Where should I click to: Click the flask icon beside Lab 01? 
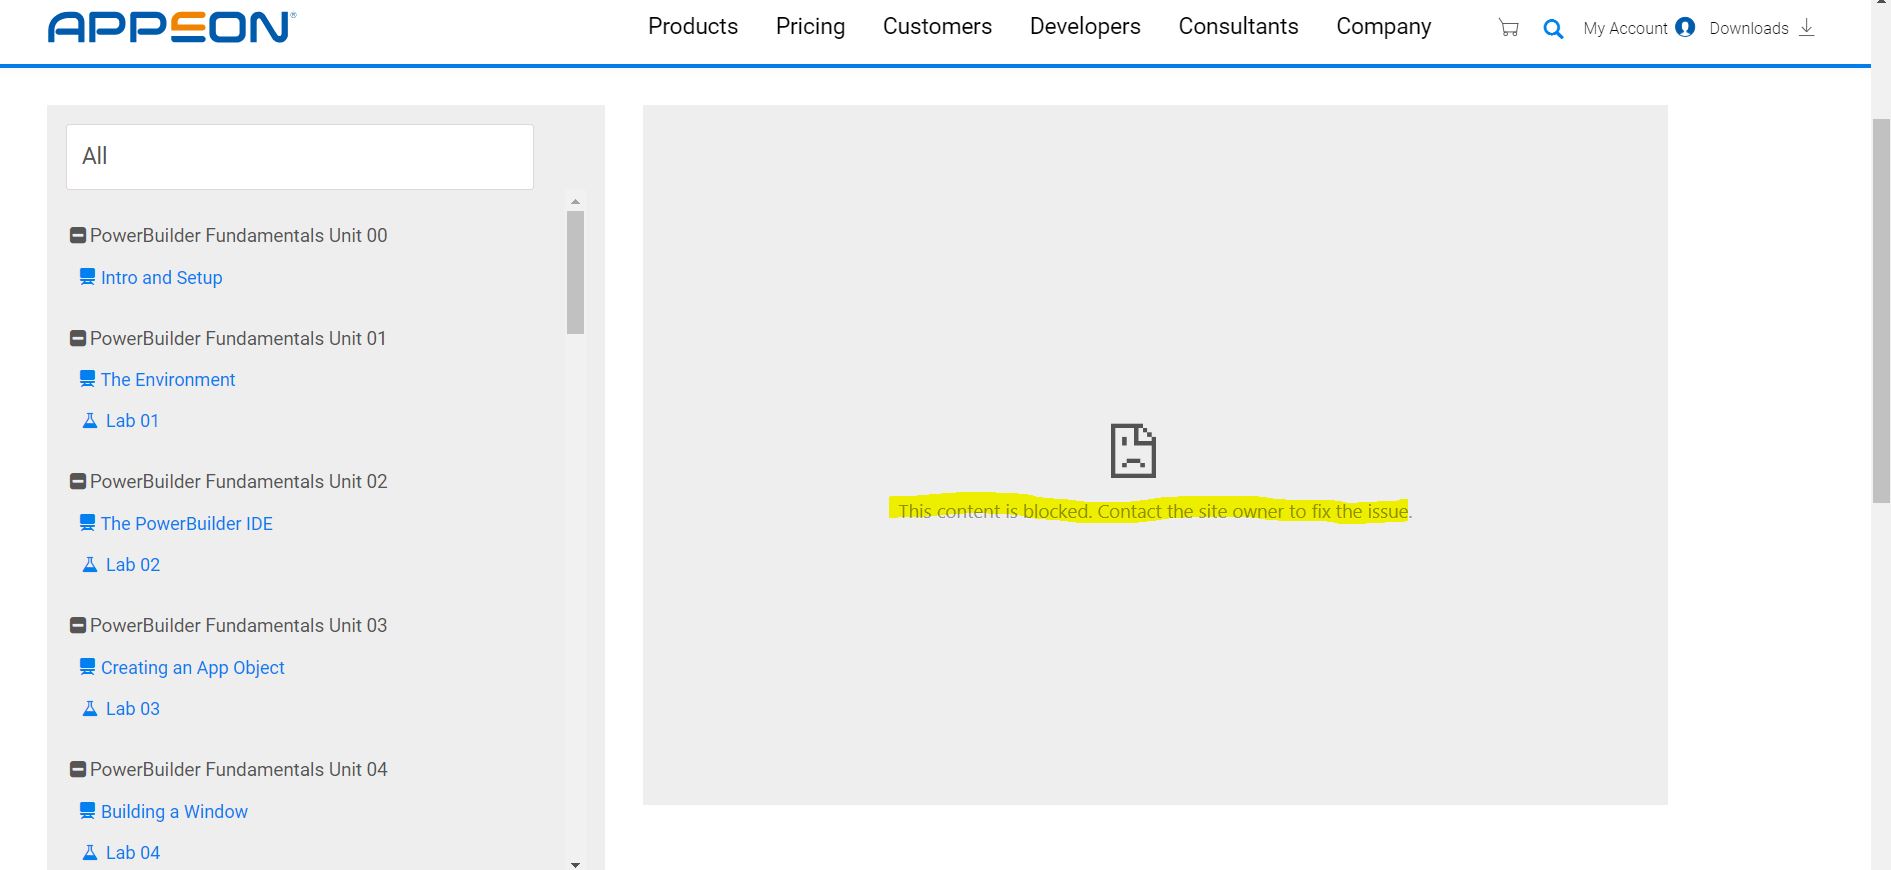89,421
